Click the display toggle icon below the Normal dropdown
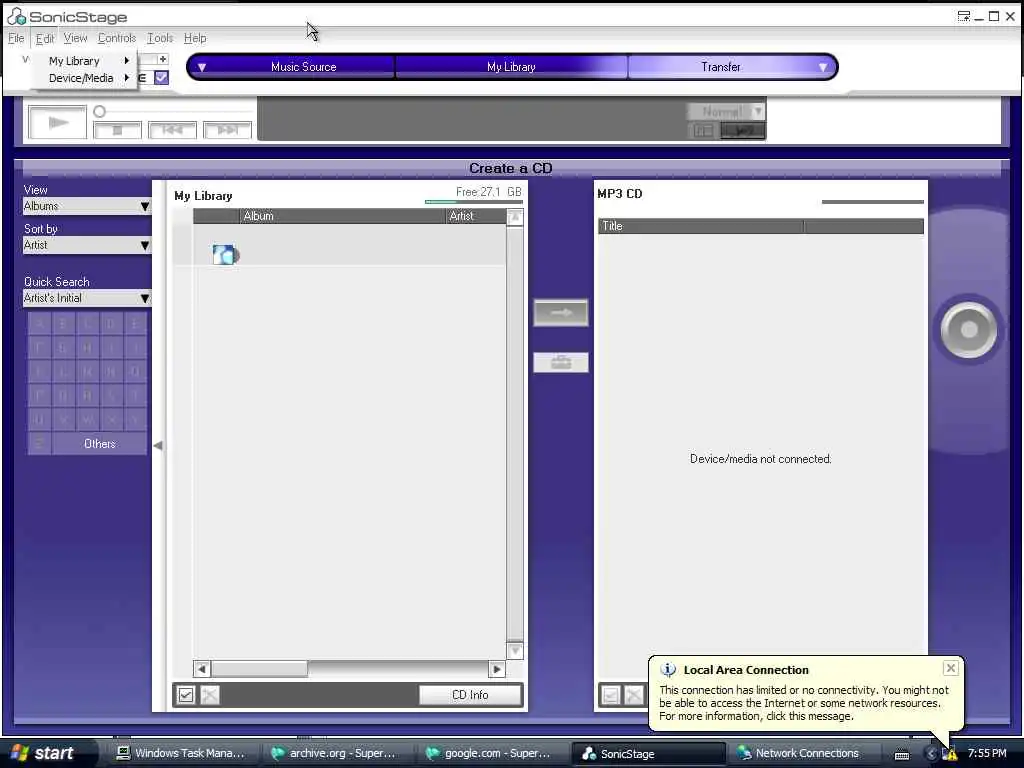1024x768 pixels. click(x=703, y=131)
